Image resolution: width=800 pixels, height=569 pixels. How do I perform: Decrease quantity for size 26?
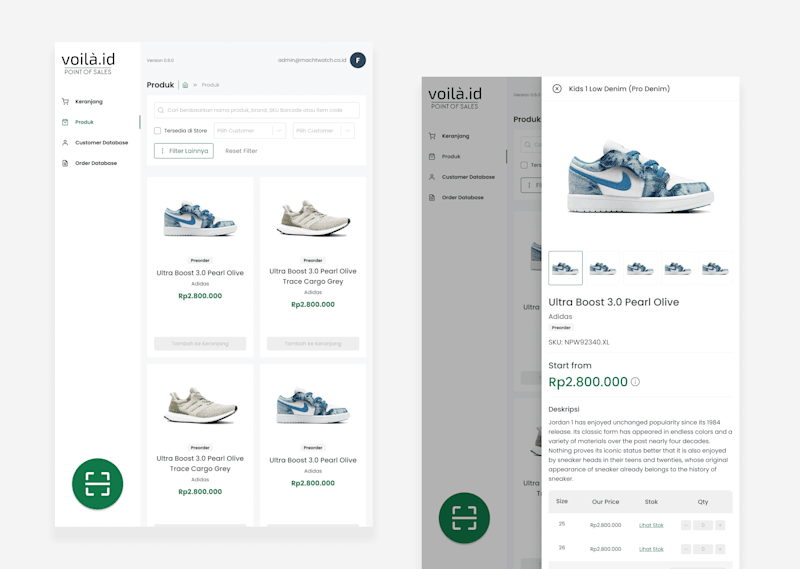tap(686, 549)
